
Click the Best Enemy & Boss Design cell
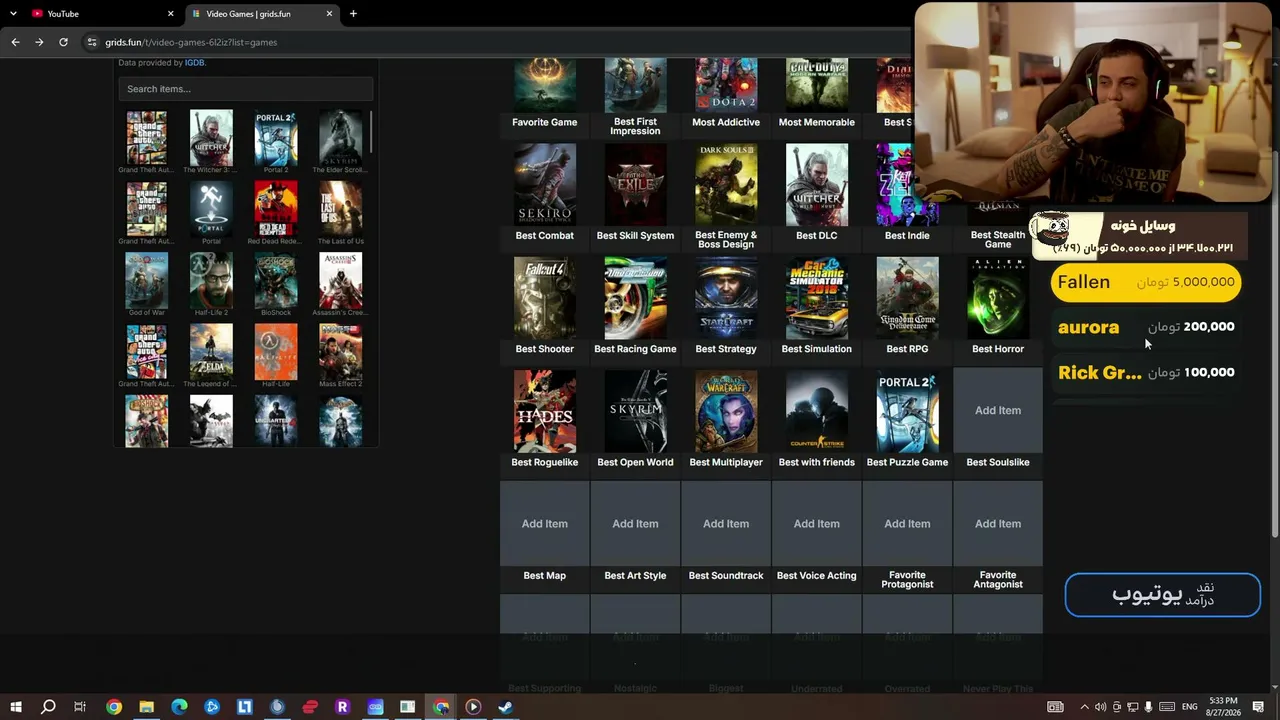click(x=726, y=185)
